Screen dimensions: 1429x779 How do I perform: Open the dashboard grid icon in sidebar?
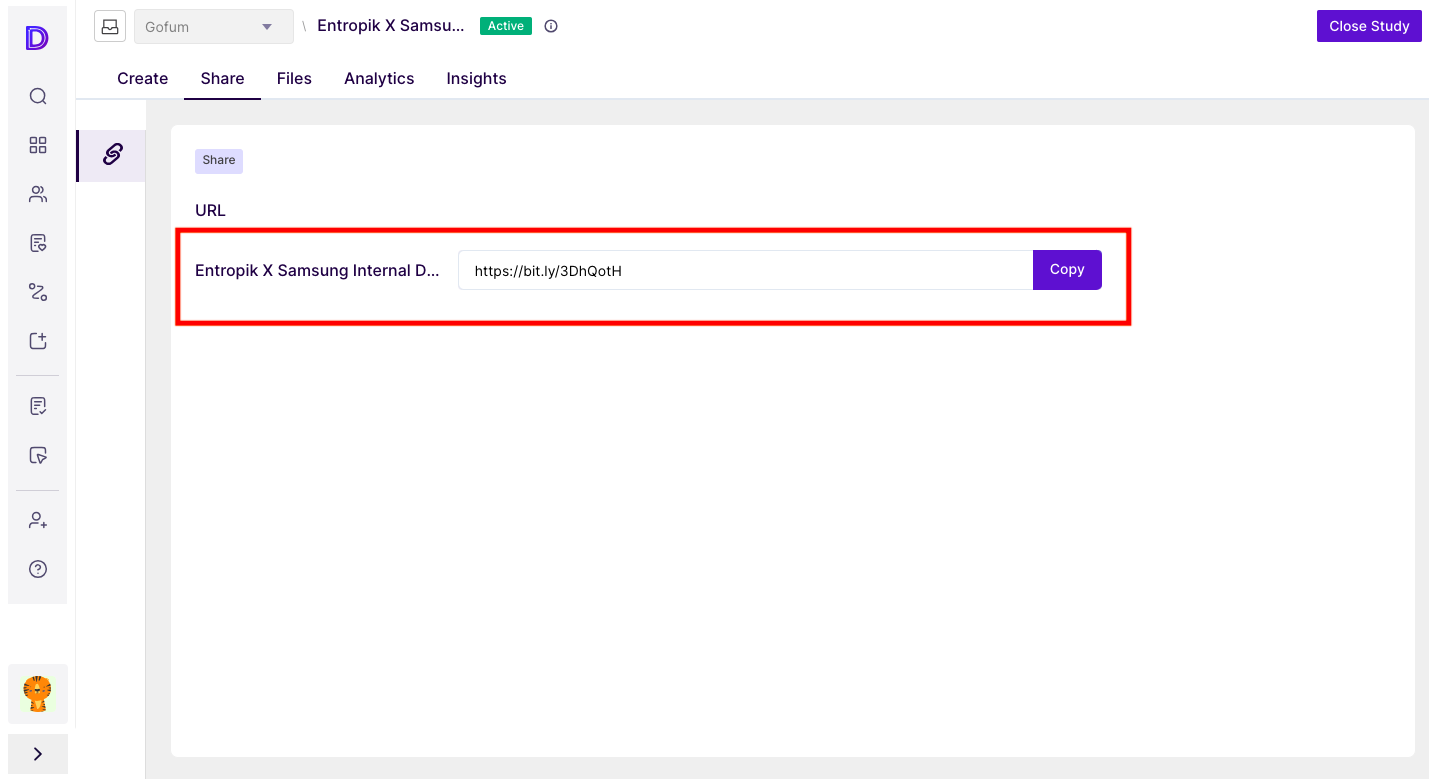(38, 145)
